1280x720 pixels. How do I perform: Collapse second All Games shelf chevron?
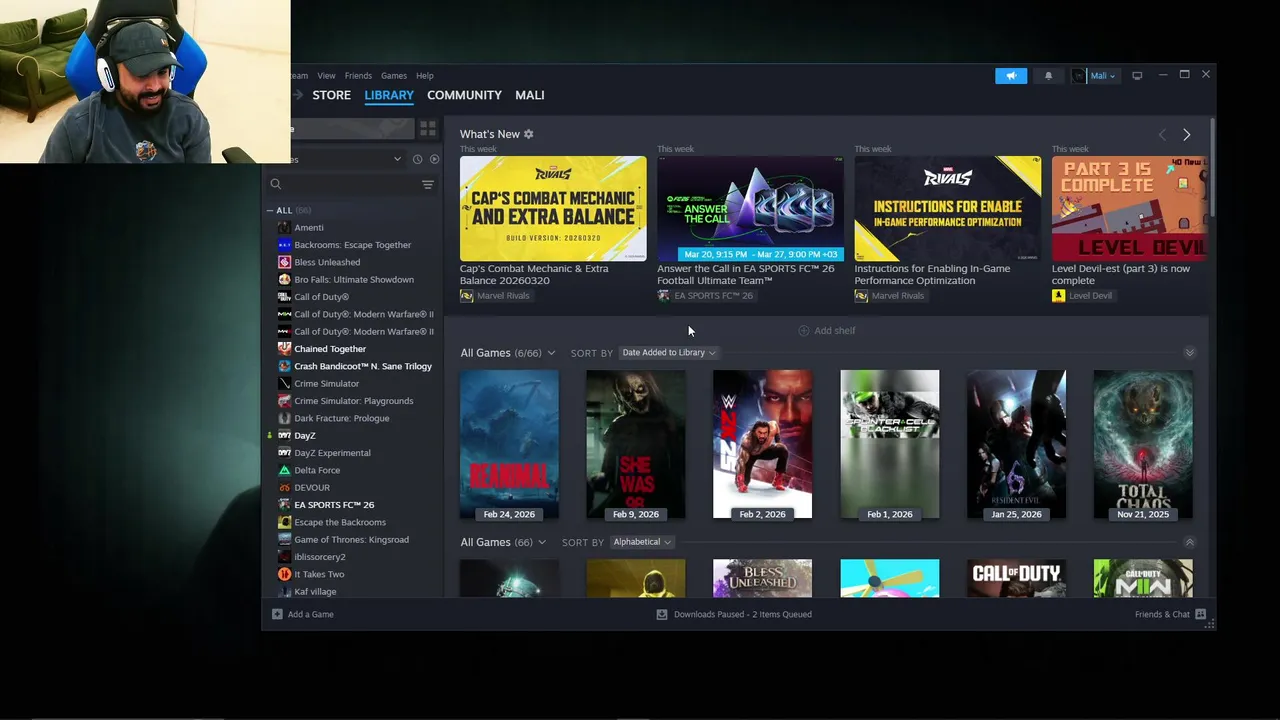click(x=1189, y=542)
